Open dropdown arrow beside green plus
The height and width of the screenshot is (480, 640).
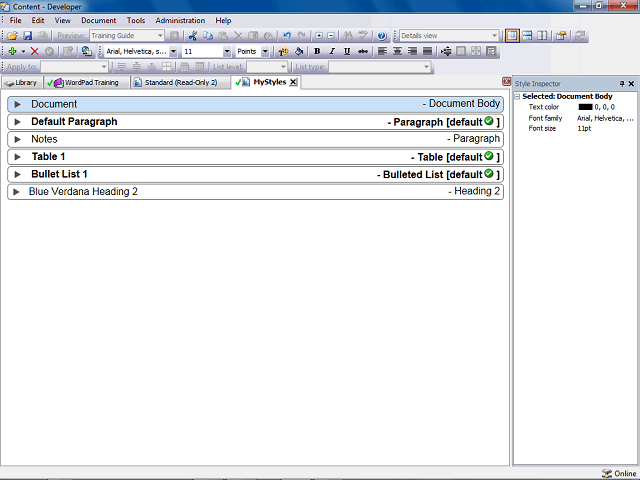(x=23, y=51)
